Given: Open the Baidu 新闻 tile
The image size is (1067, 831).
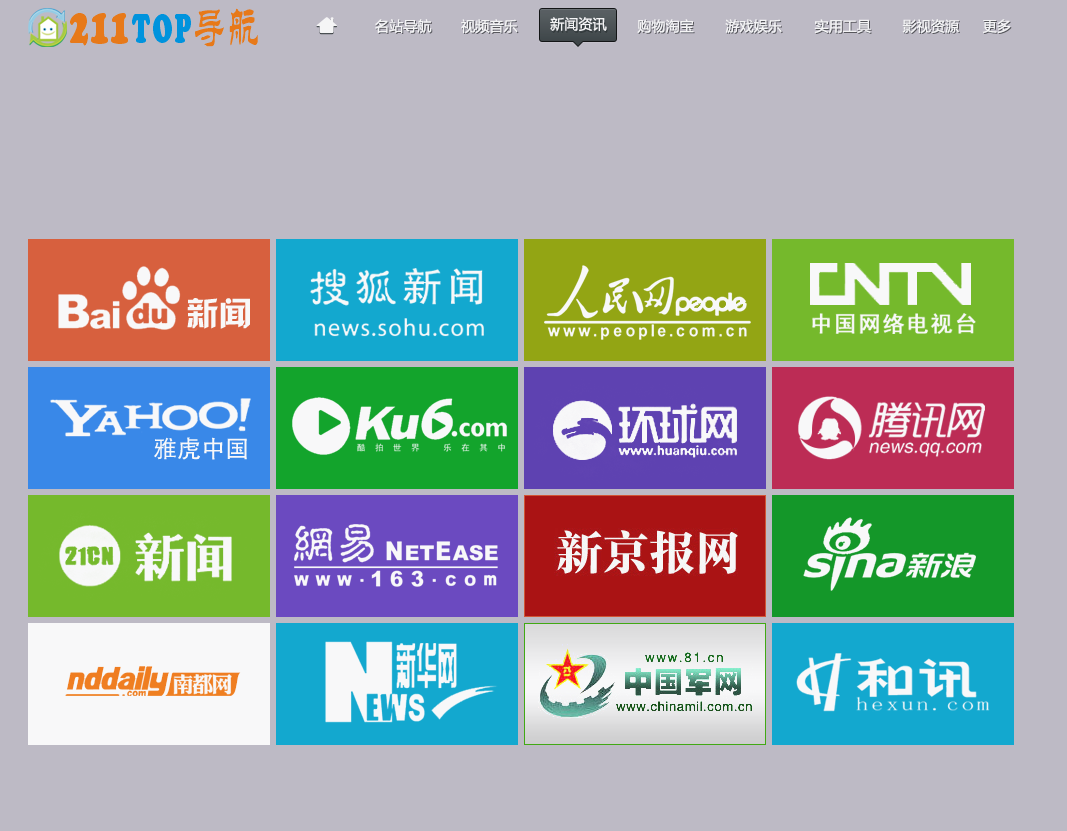Looking at the screenshot, I should pos(149,300).
